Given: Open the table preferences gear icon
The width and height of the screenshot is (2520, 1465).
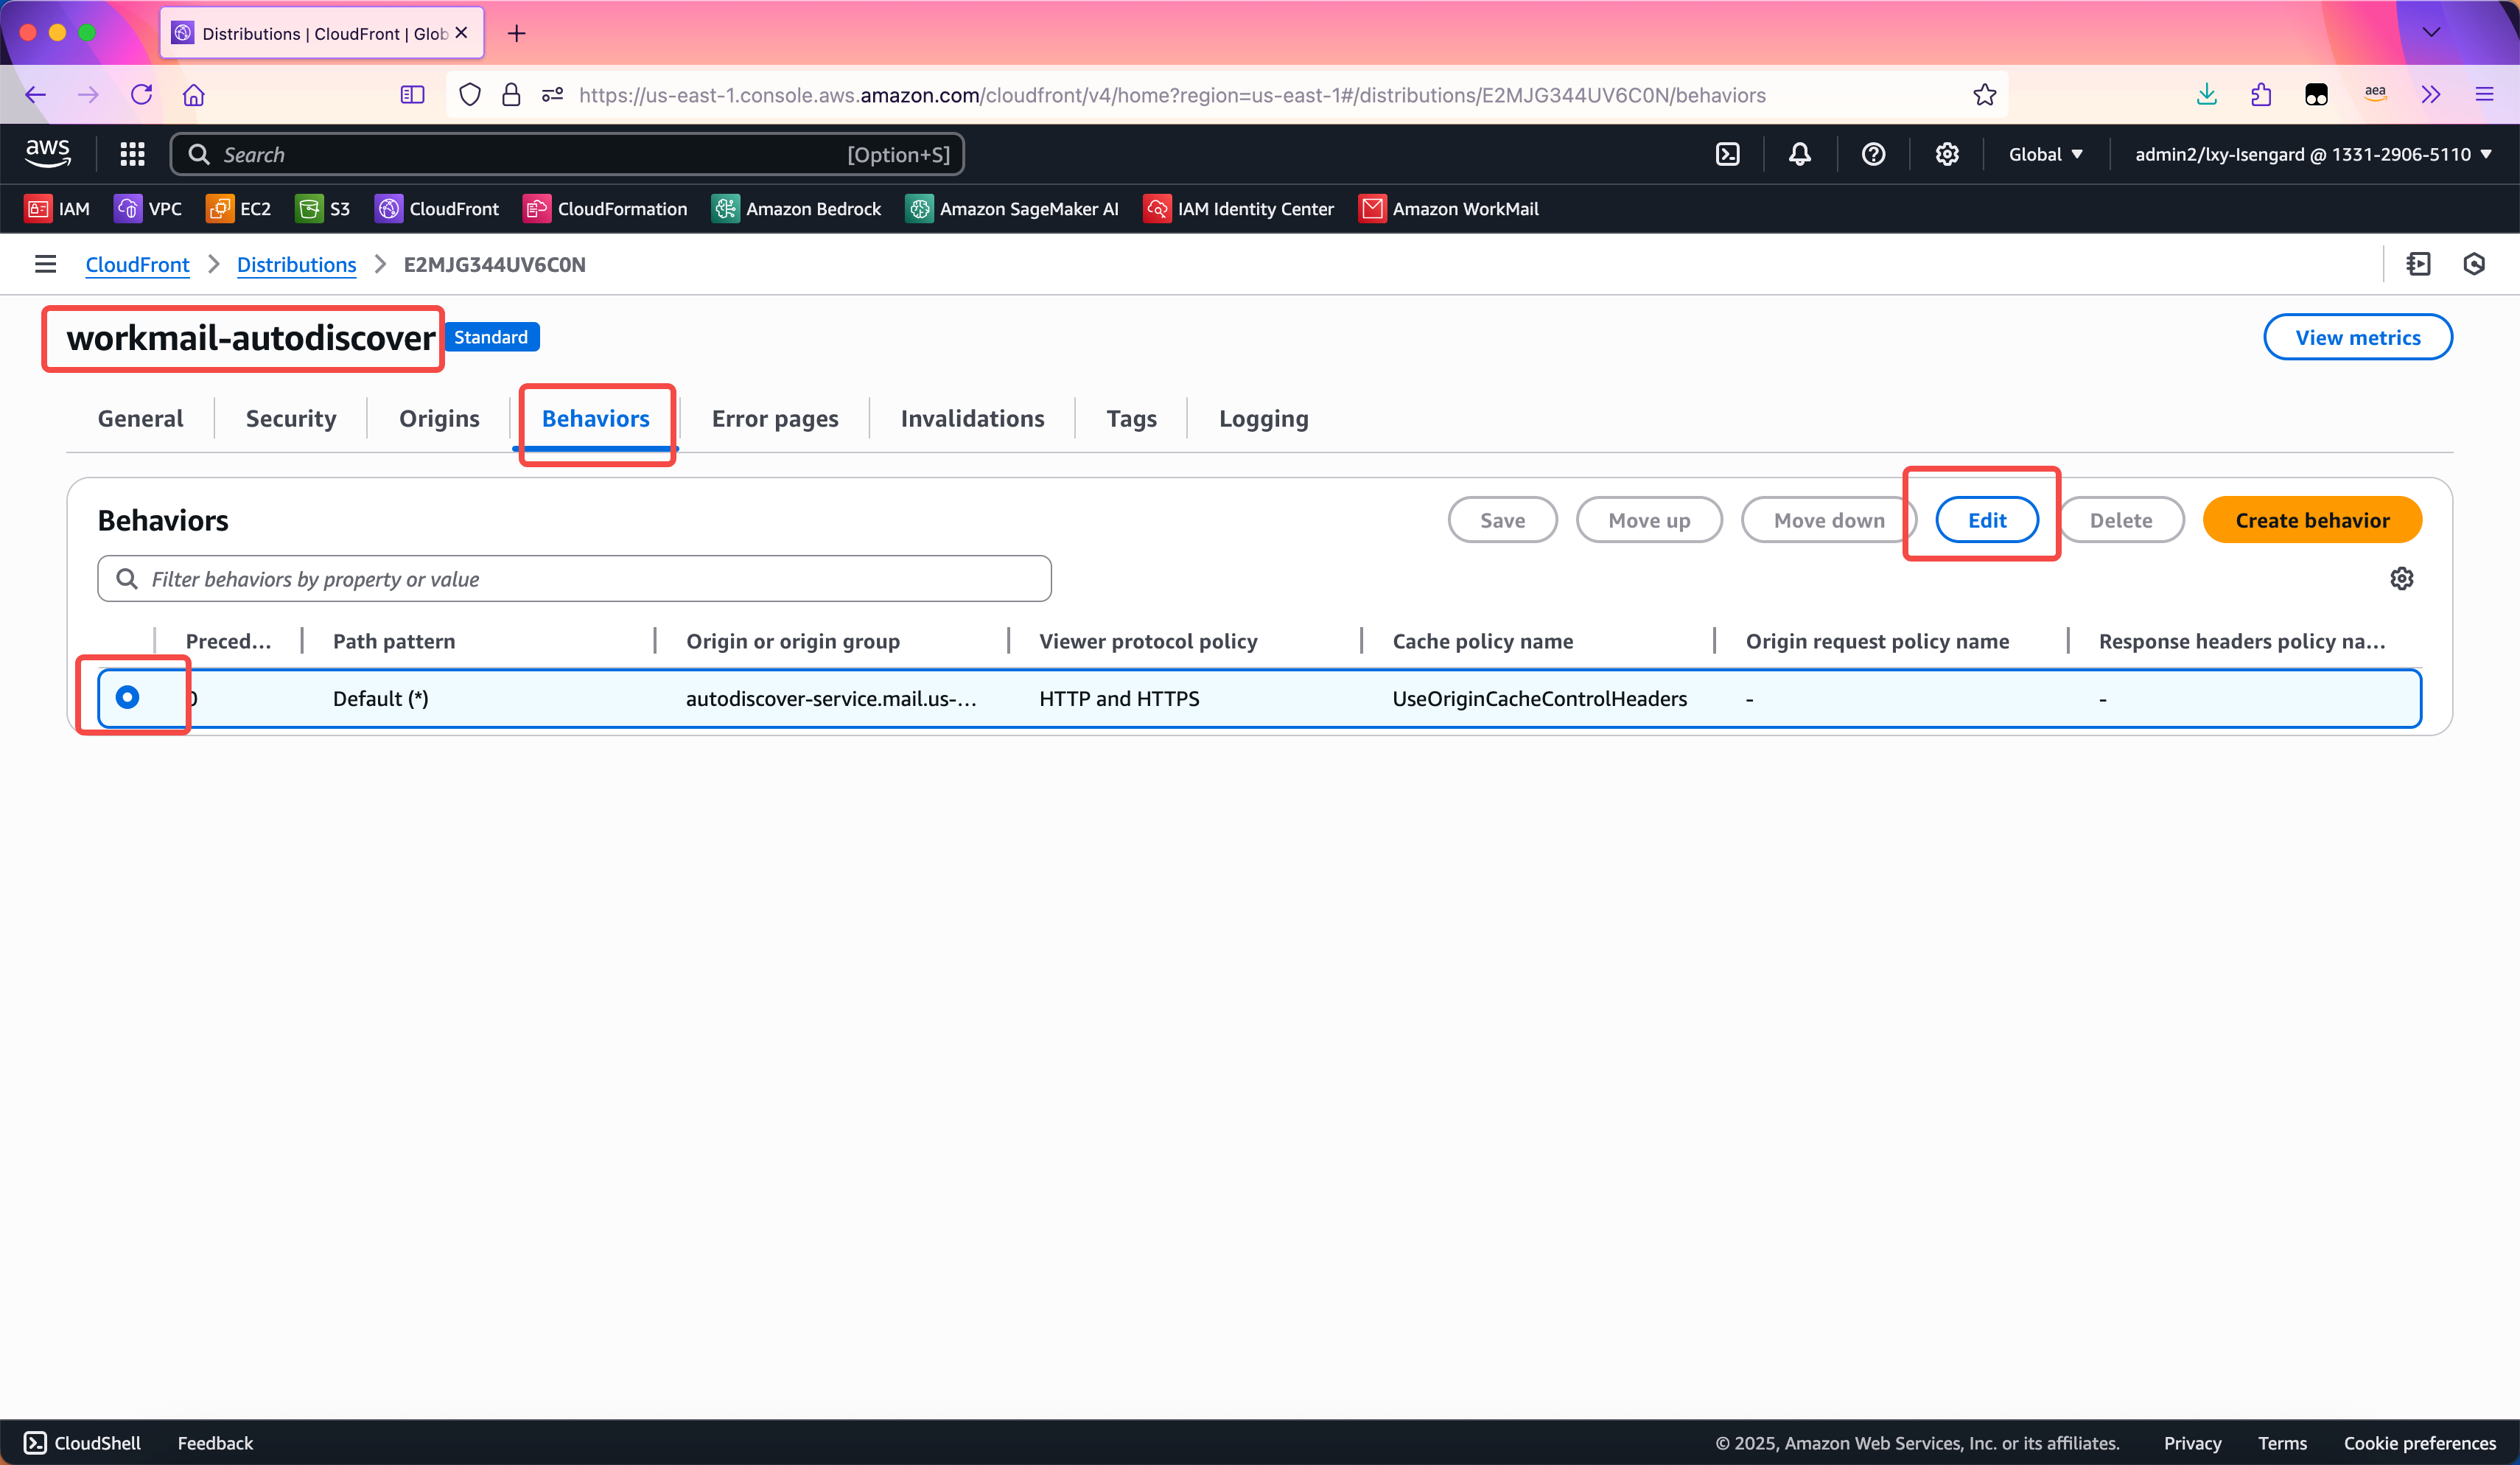Looking at the screenshot, I should point(2401,578).
